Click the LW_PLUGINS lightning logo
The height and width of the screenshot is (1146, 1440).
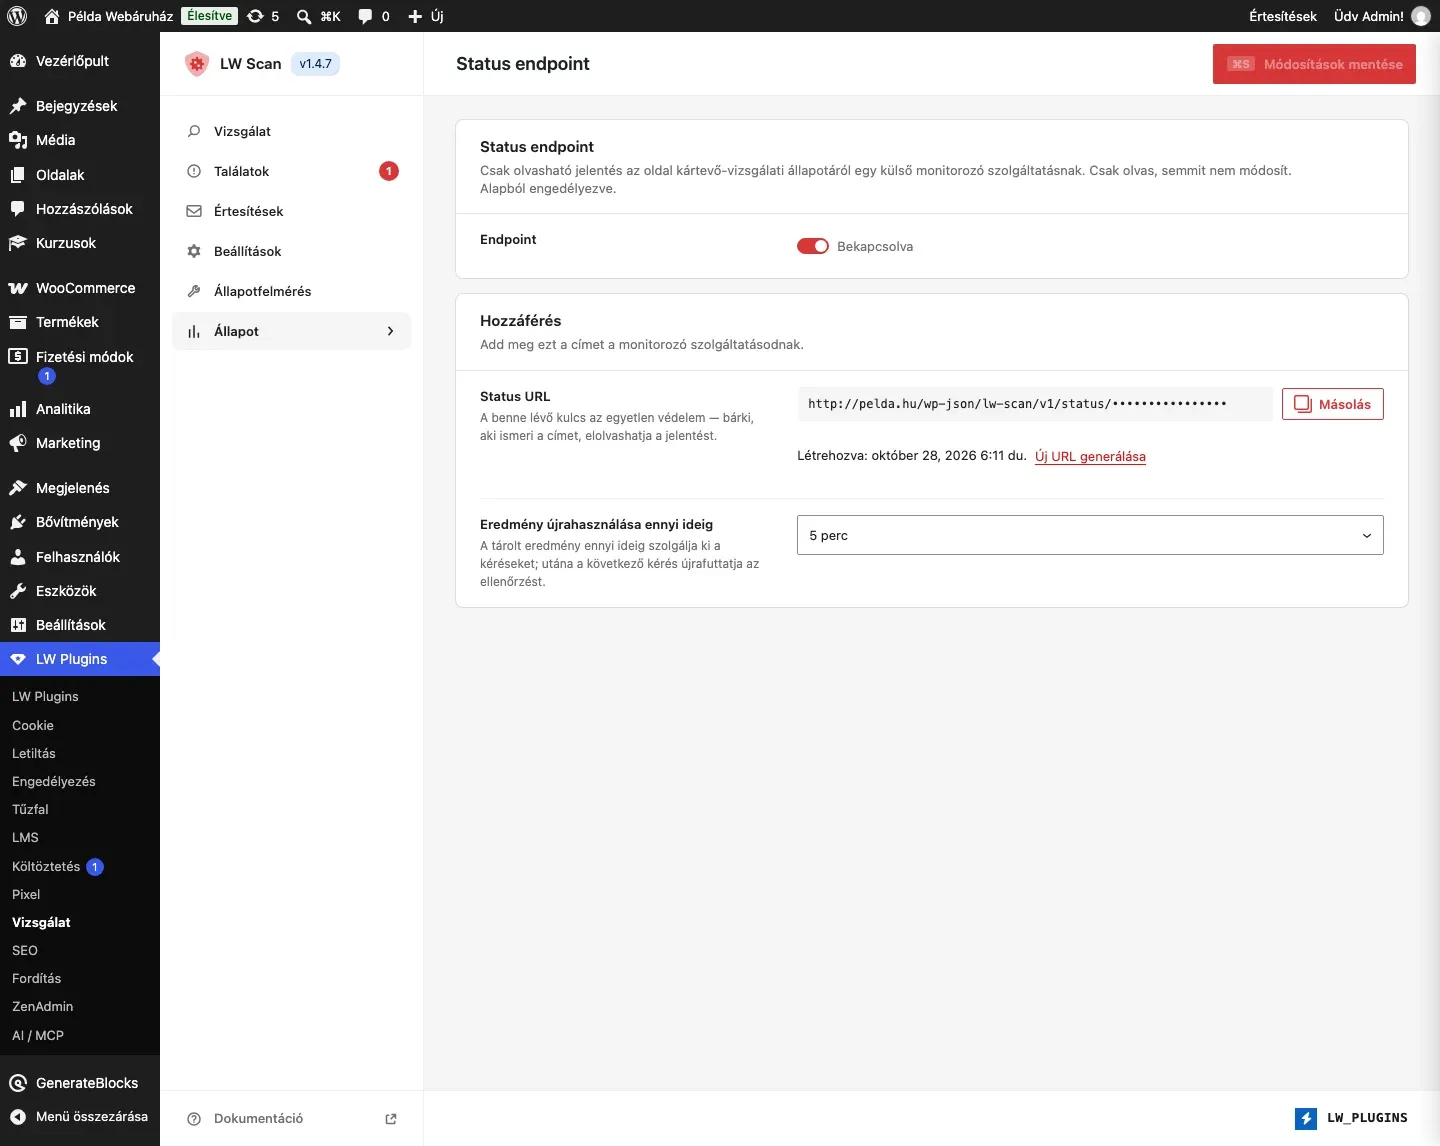point(1306,1118)
